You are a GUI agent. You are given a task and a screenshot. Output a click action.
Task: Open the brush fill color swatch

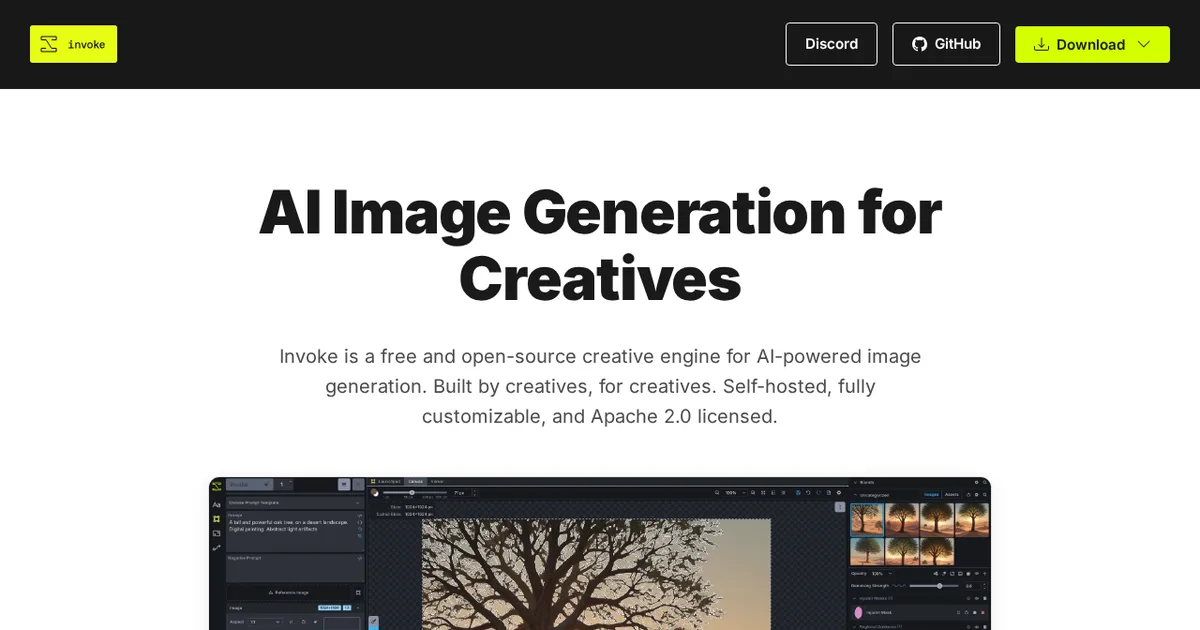click(x=375, y=492)
